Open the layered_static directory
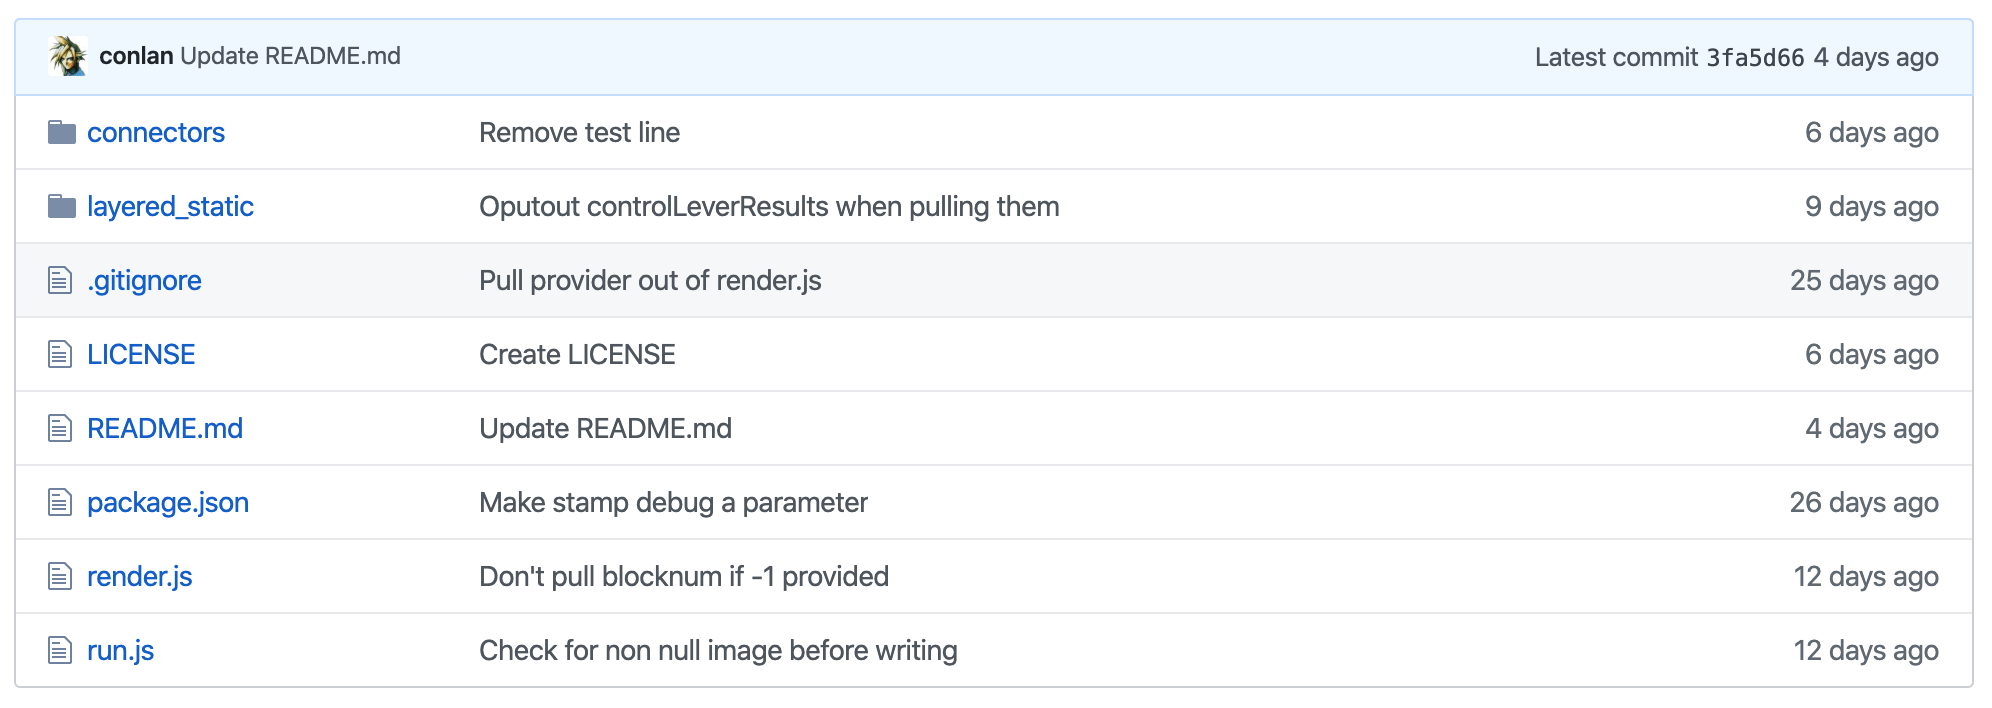The width and height of the screenshot is (1992, 708). 170,206
